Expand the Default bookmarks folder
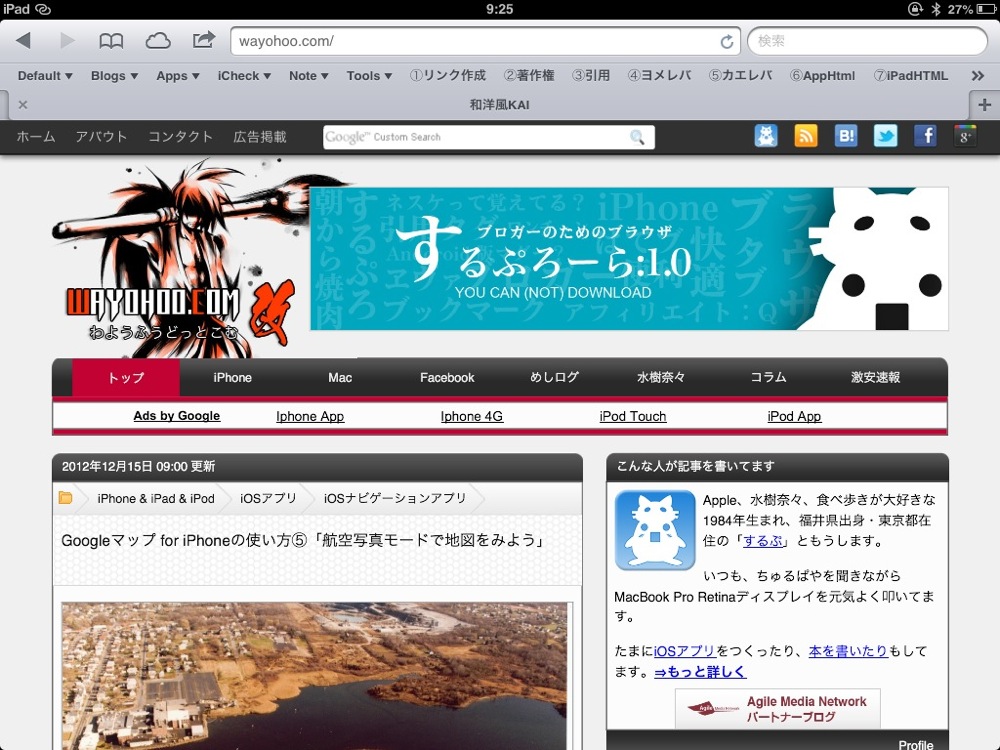The width and height of the screenshot is (1000, 750). pos(45,76)
